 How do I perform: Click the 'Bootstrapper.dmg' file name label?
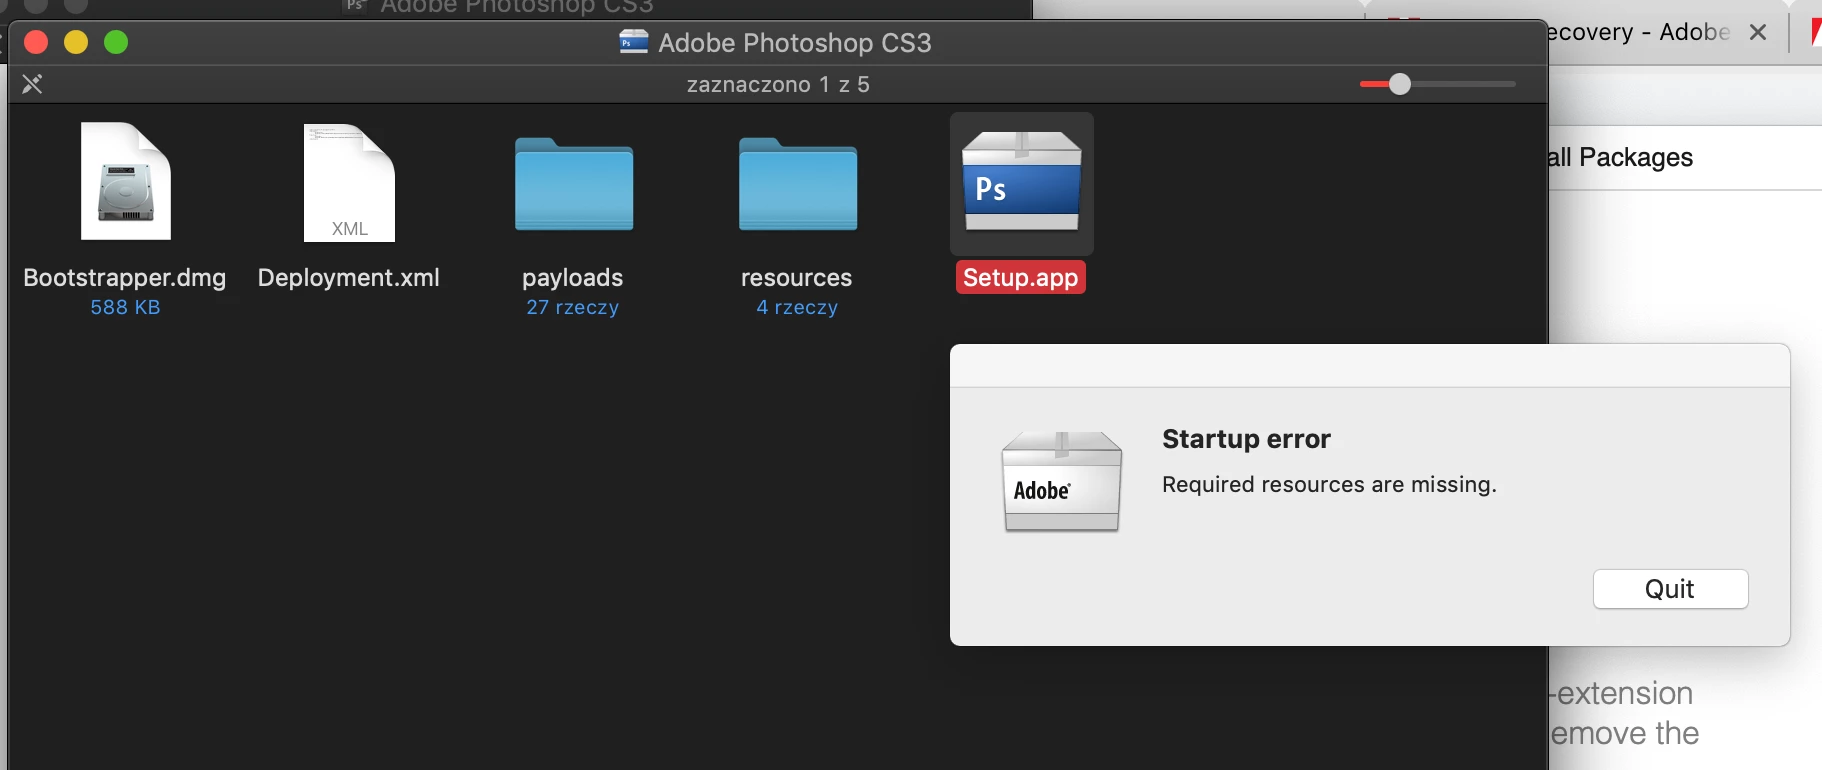(125, 277)
